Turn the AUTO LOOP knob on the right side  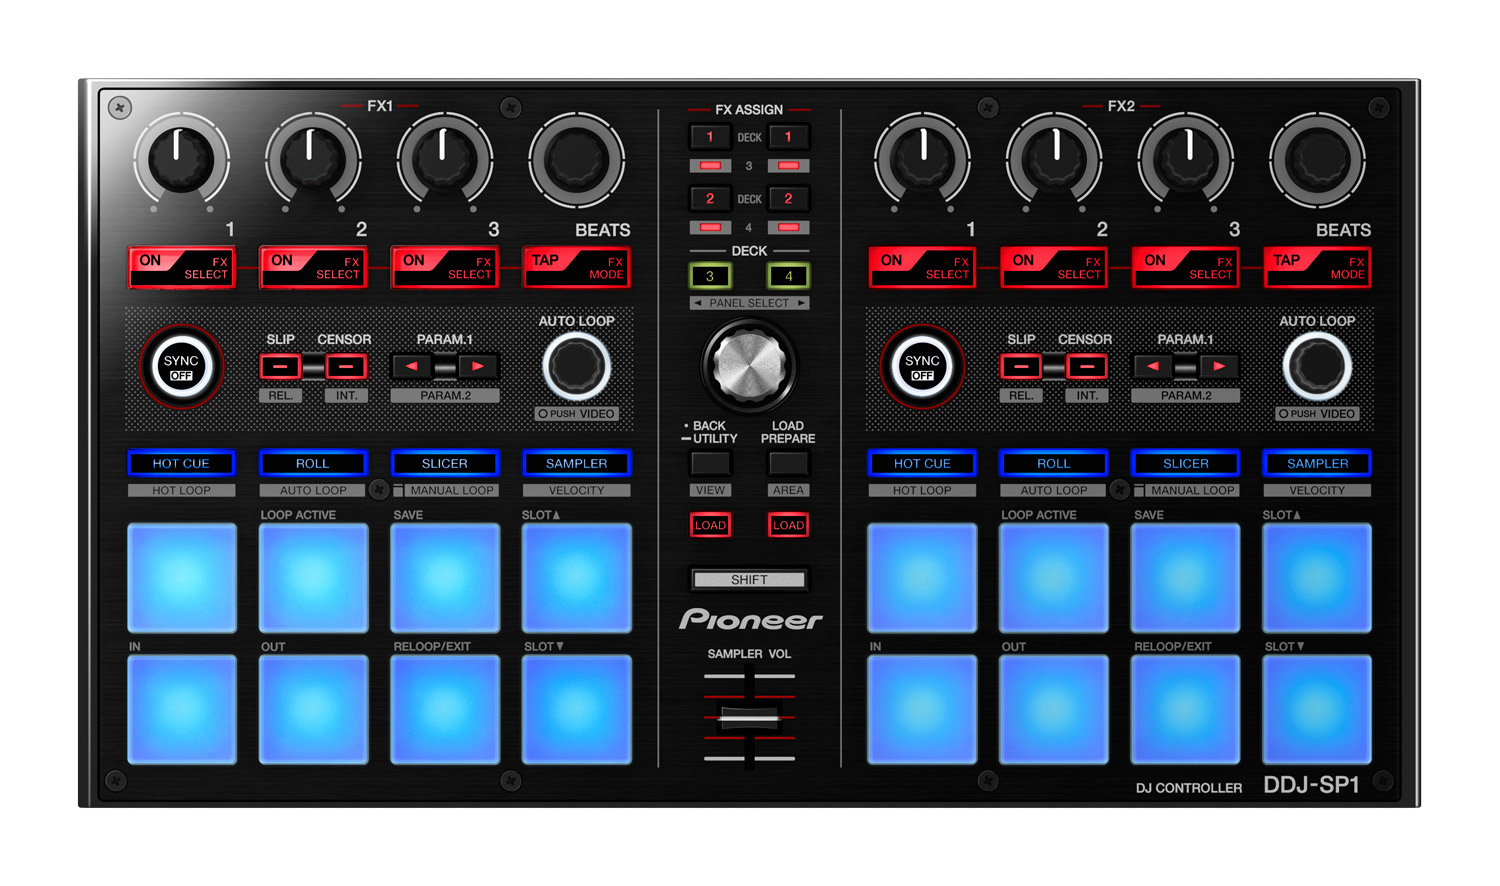coord(1317,367)
